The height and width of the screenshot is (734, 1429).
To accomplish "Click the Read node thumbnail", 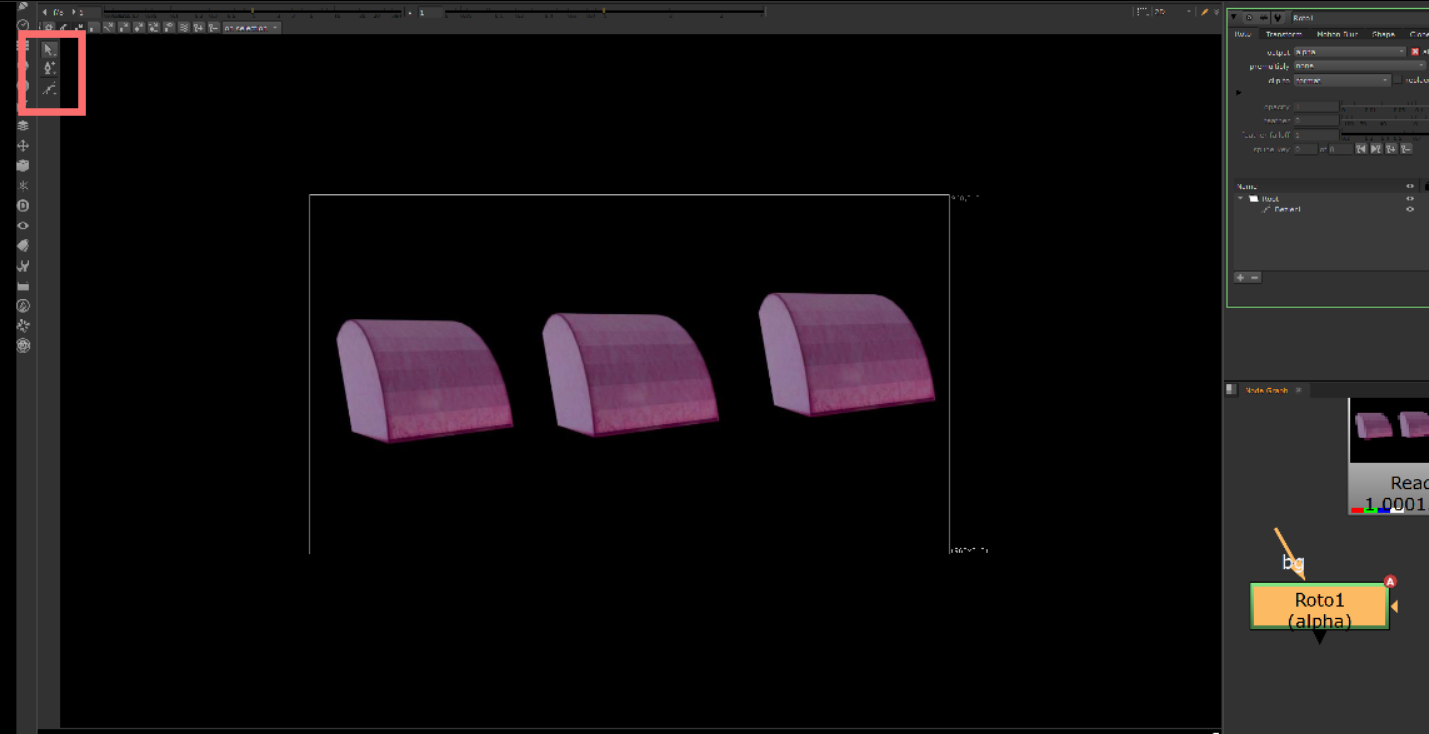I will [x=1389, y=431].
